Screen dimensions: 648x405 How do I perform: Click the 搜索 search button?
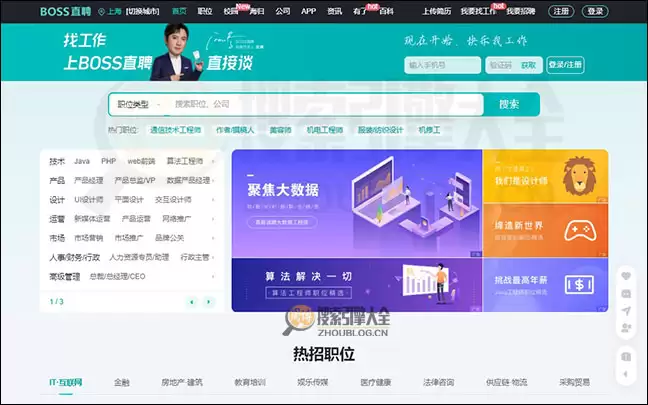[x=510, y=105]
